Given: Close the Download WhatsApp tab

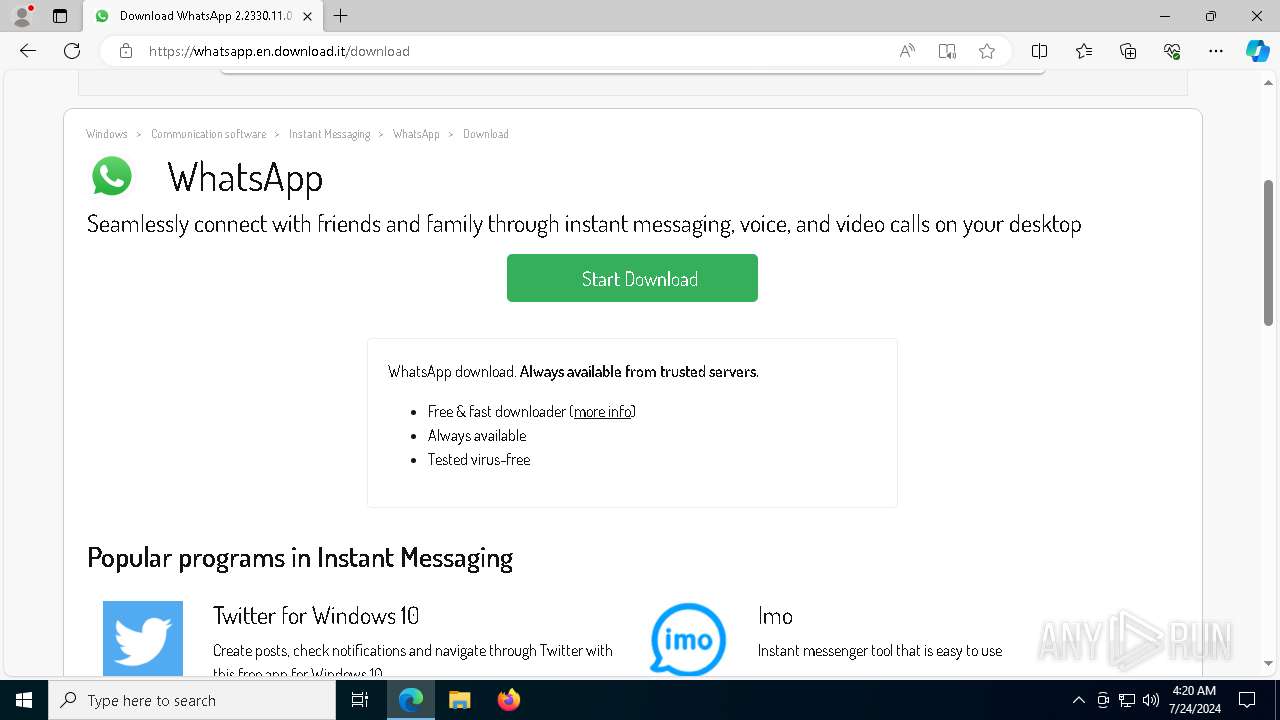Looking at the screenshot, I should tap(307, 16).
